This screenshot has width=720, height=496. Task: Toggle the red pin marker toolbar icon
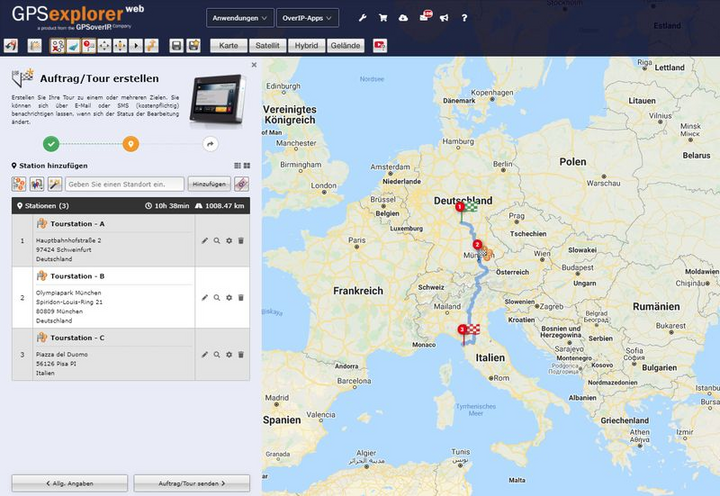tap(89, 45)
